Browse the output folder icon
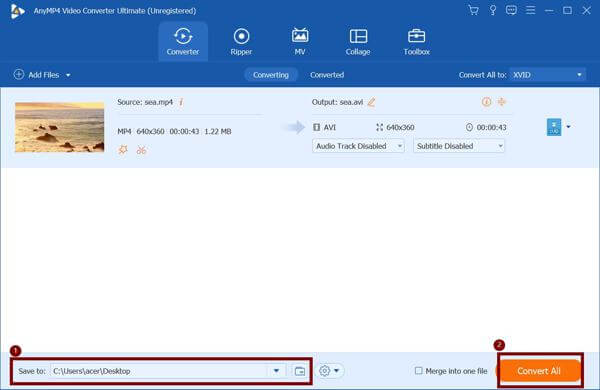 click(x=300, y=371)
